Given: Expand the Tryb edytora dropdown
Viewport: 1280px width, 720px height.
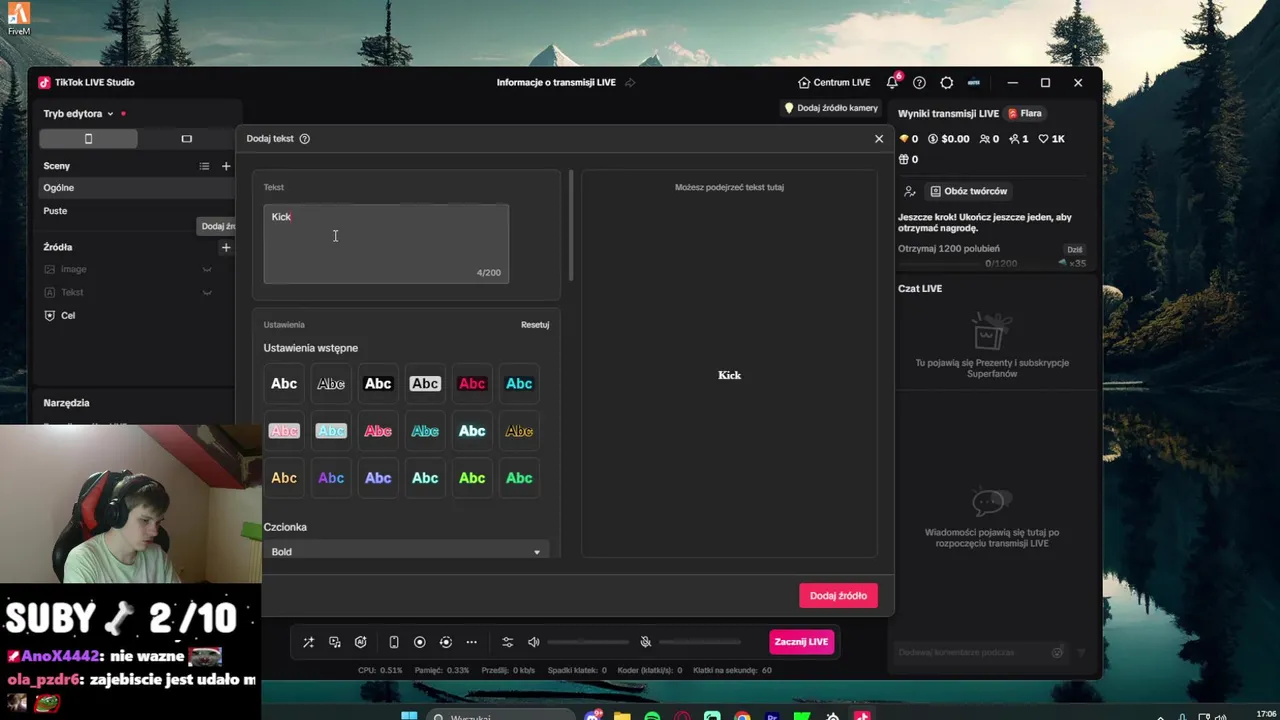Looking at the screenshot, I should (x=110, y=114).
